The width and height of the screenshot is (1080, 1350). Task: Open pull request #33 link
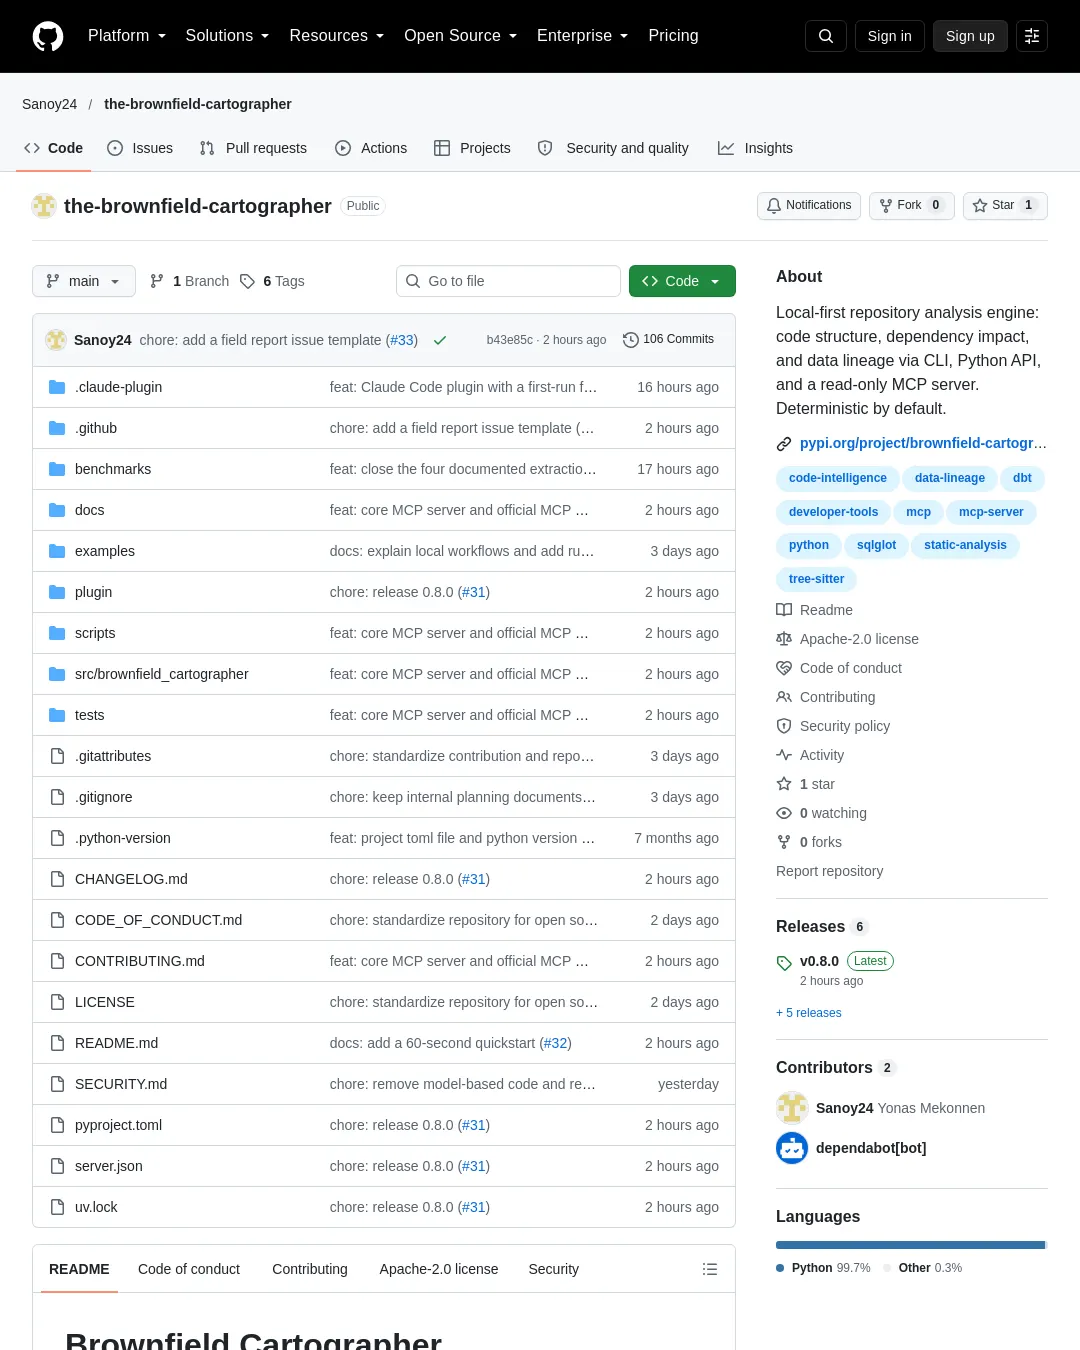pos(402,340)
